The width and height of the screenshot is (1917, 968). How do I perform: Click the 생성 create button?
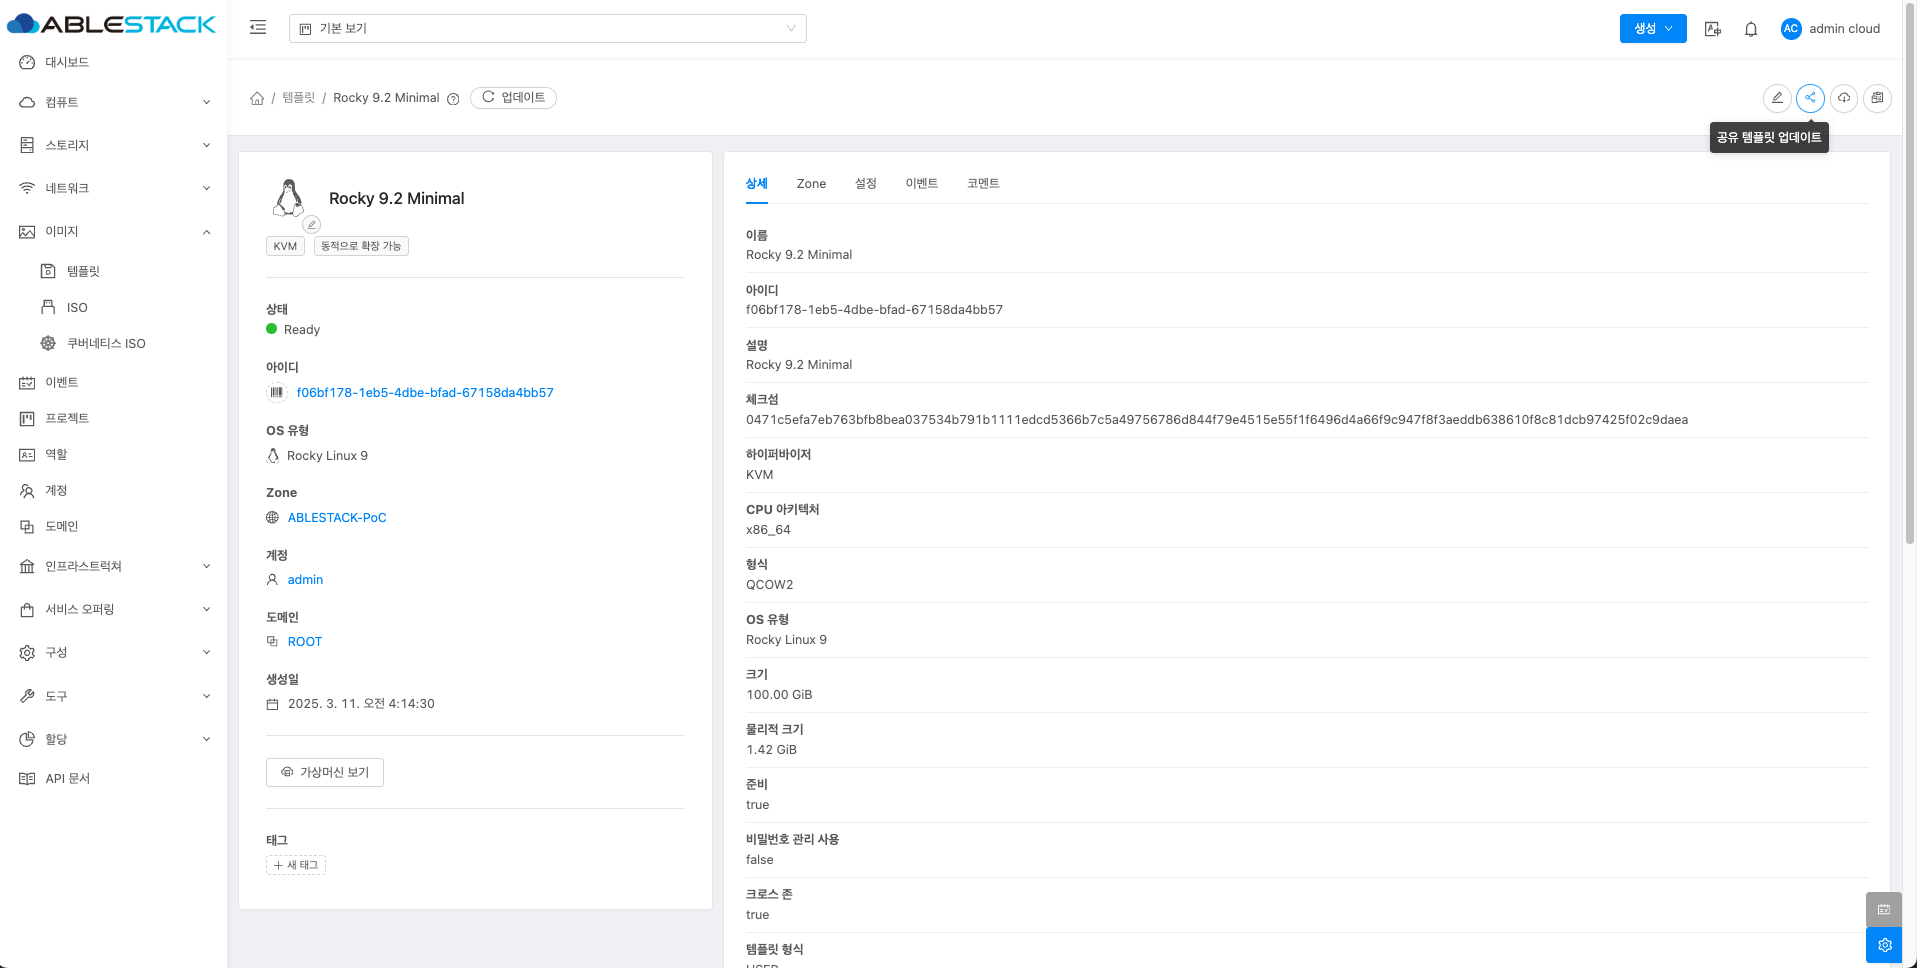[1653, 28]
